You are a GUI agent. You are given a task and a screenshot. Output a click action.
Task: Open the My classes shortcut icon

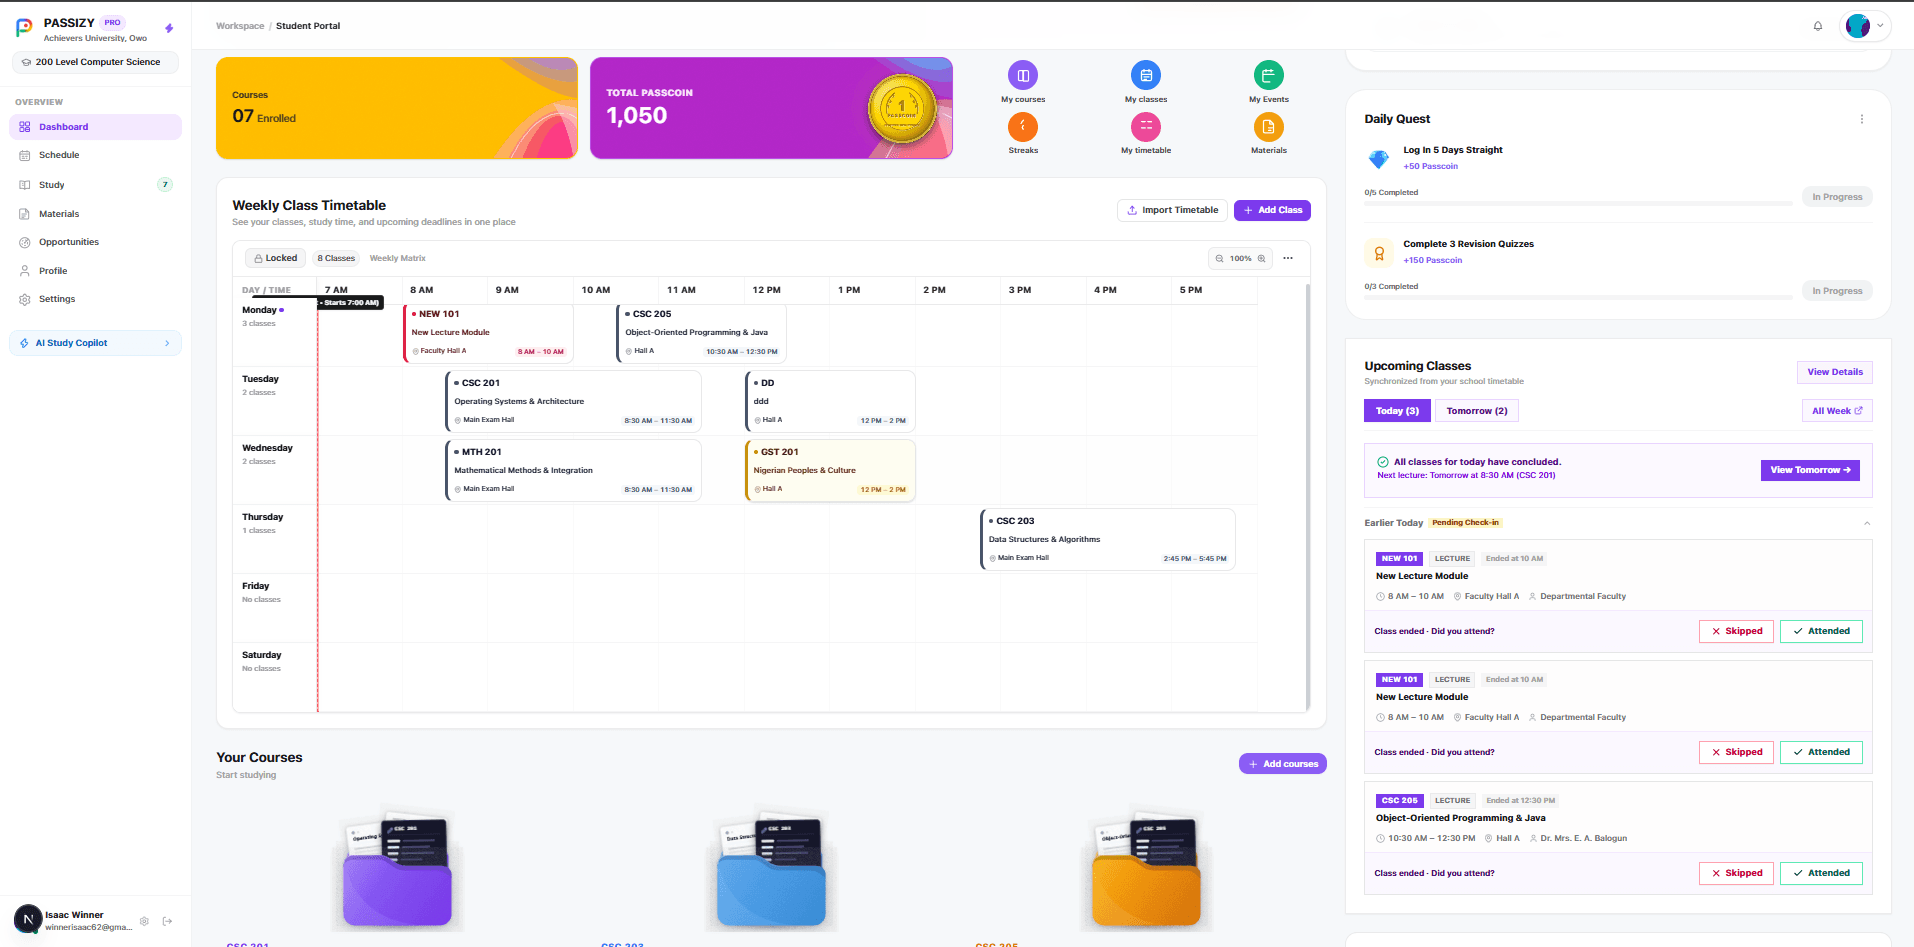(x=1146, y=75)
